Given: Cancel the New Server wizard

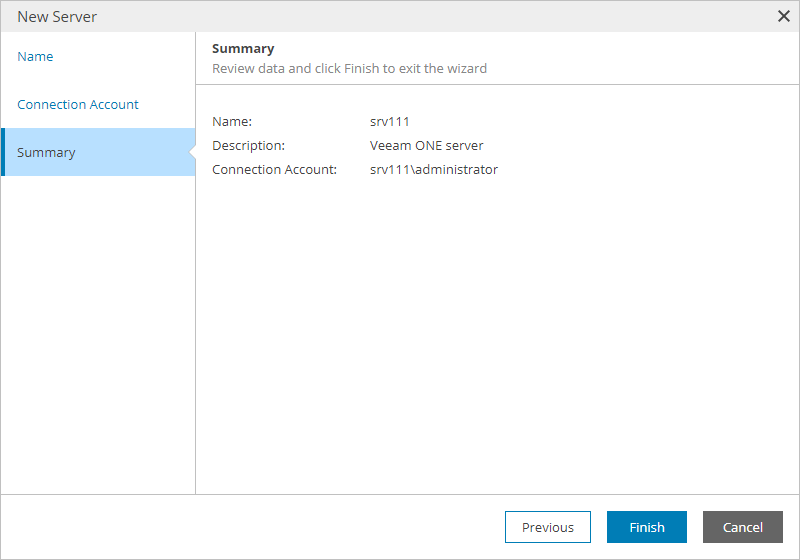Looking at the screenshot, I should point(743,527).
